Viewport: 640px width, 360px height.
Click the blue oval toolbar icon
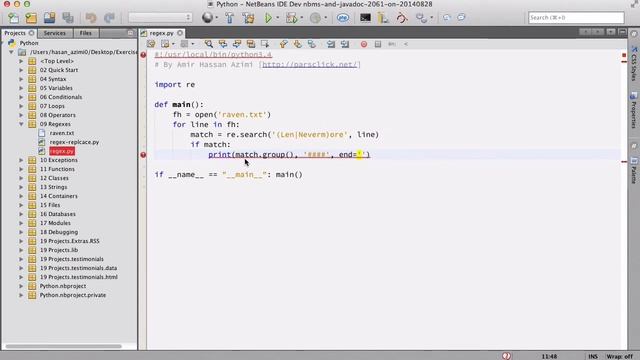[343, 18]
